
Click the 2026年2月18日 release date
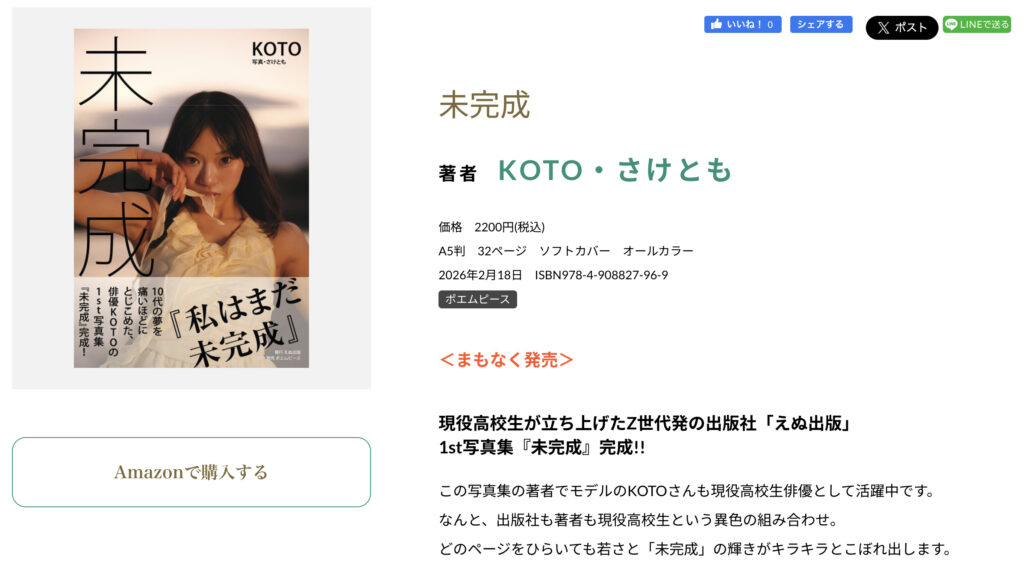[480, 275]
